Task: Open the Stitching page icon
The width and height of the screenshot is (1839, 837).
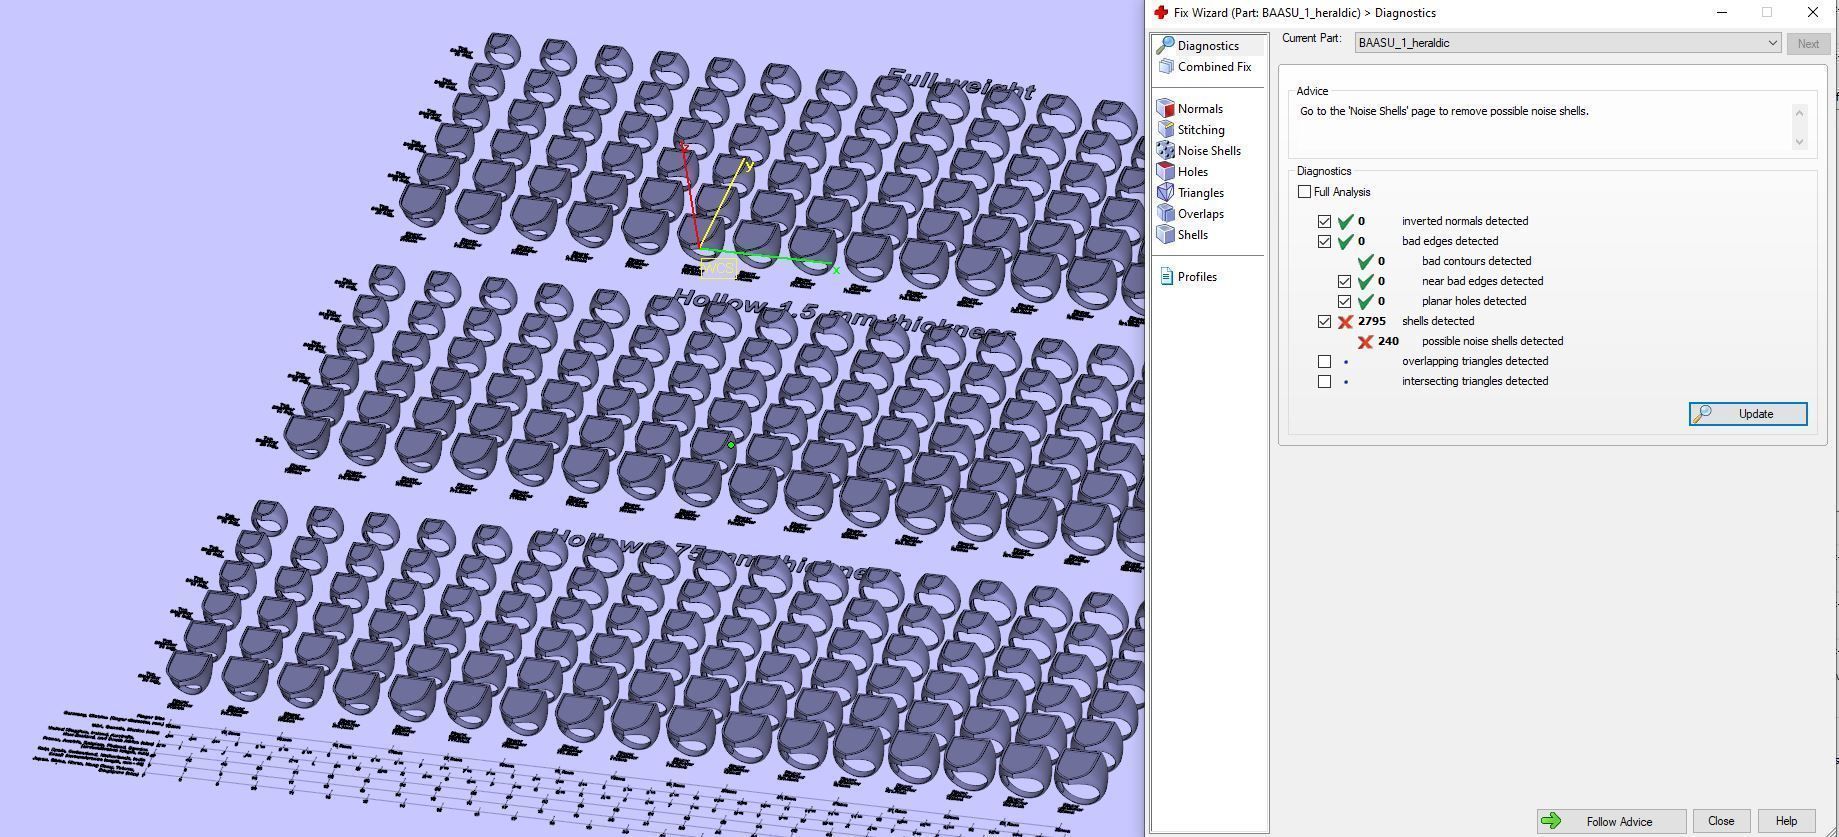Action: click(x=1165, y=129)
